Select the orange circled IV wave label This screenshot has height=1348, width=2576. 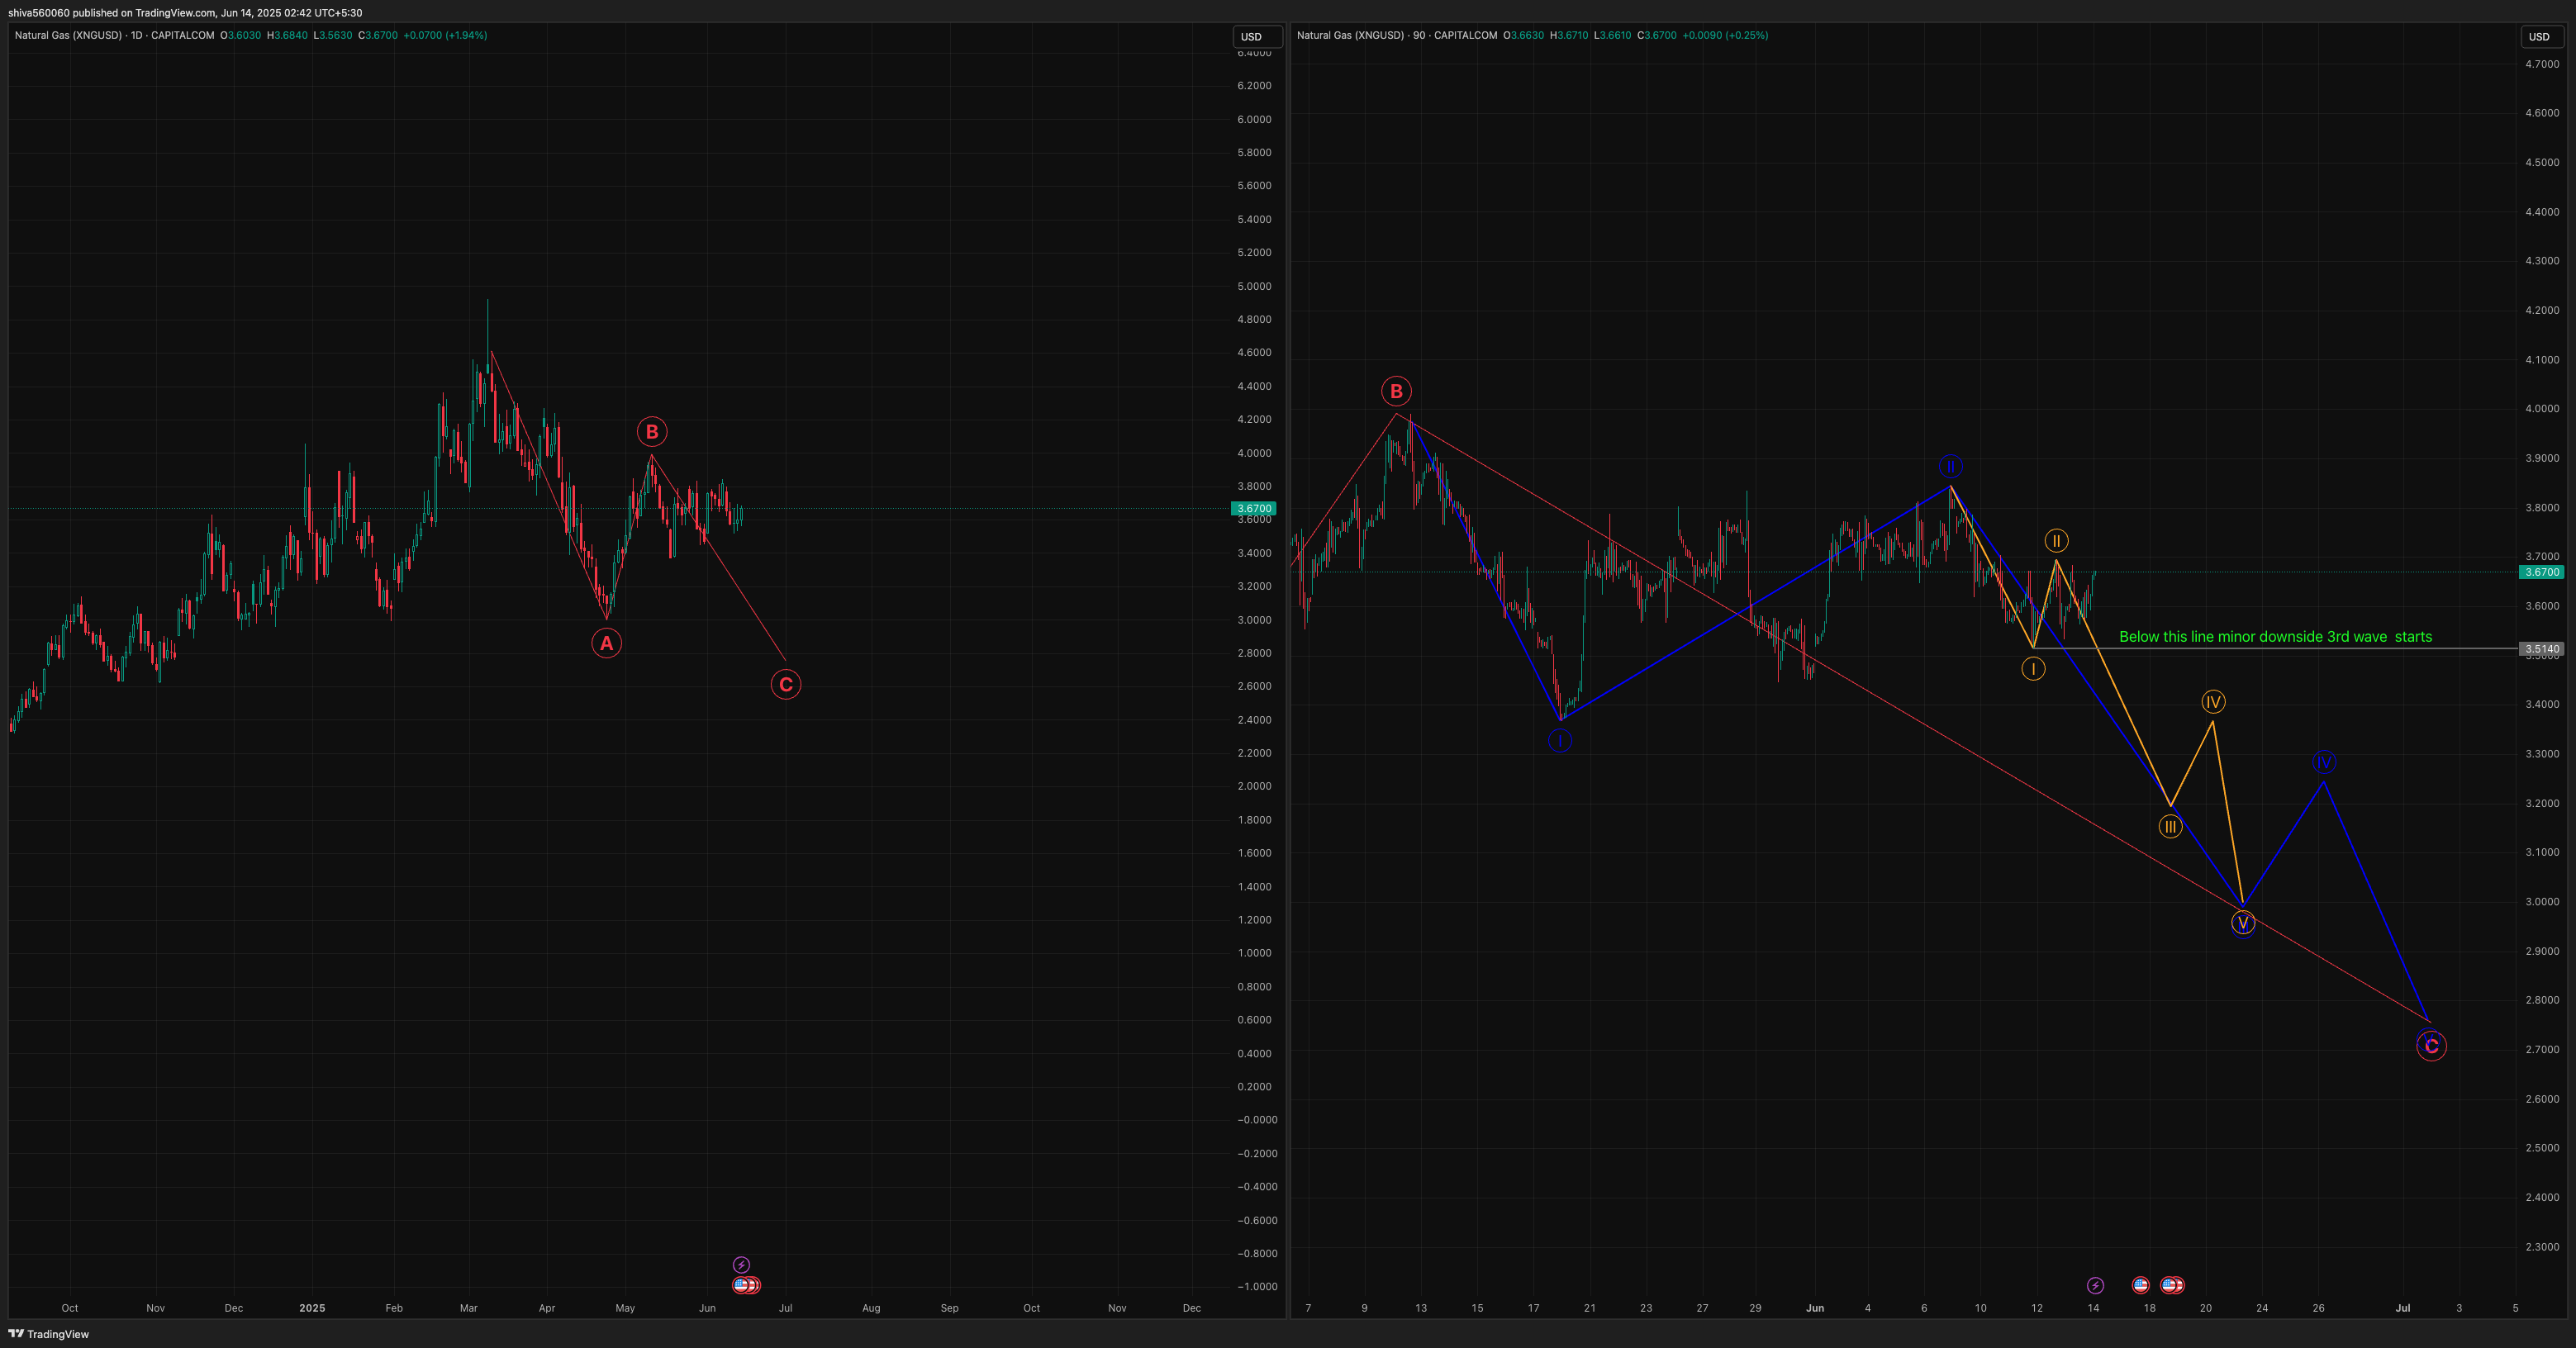[2213, 702]
